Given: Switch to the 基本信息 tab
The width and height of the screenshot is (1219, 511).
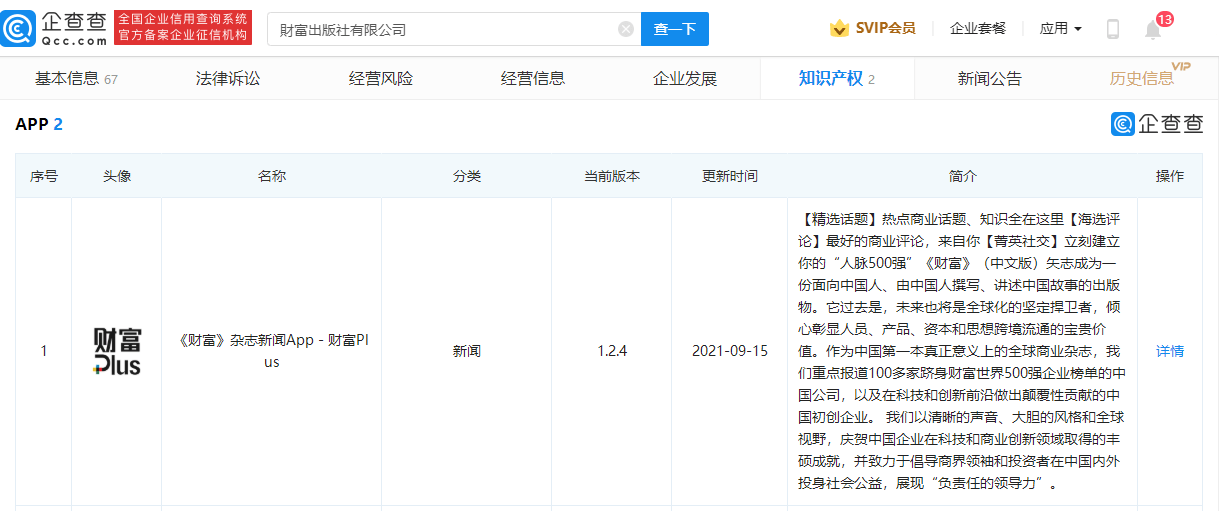Looking at the screenshot, I should pos(76,79).
